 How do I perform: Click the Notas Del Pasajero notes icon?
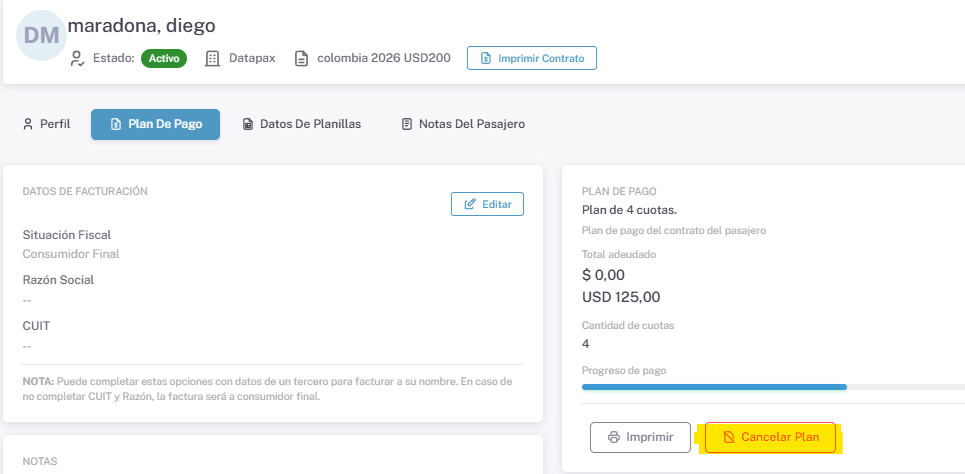[407, 124]
